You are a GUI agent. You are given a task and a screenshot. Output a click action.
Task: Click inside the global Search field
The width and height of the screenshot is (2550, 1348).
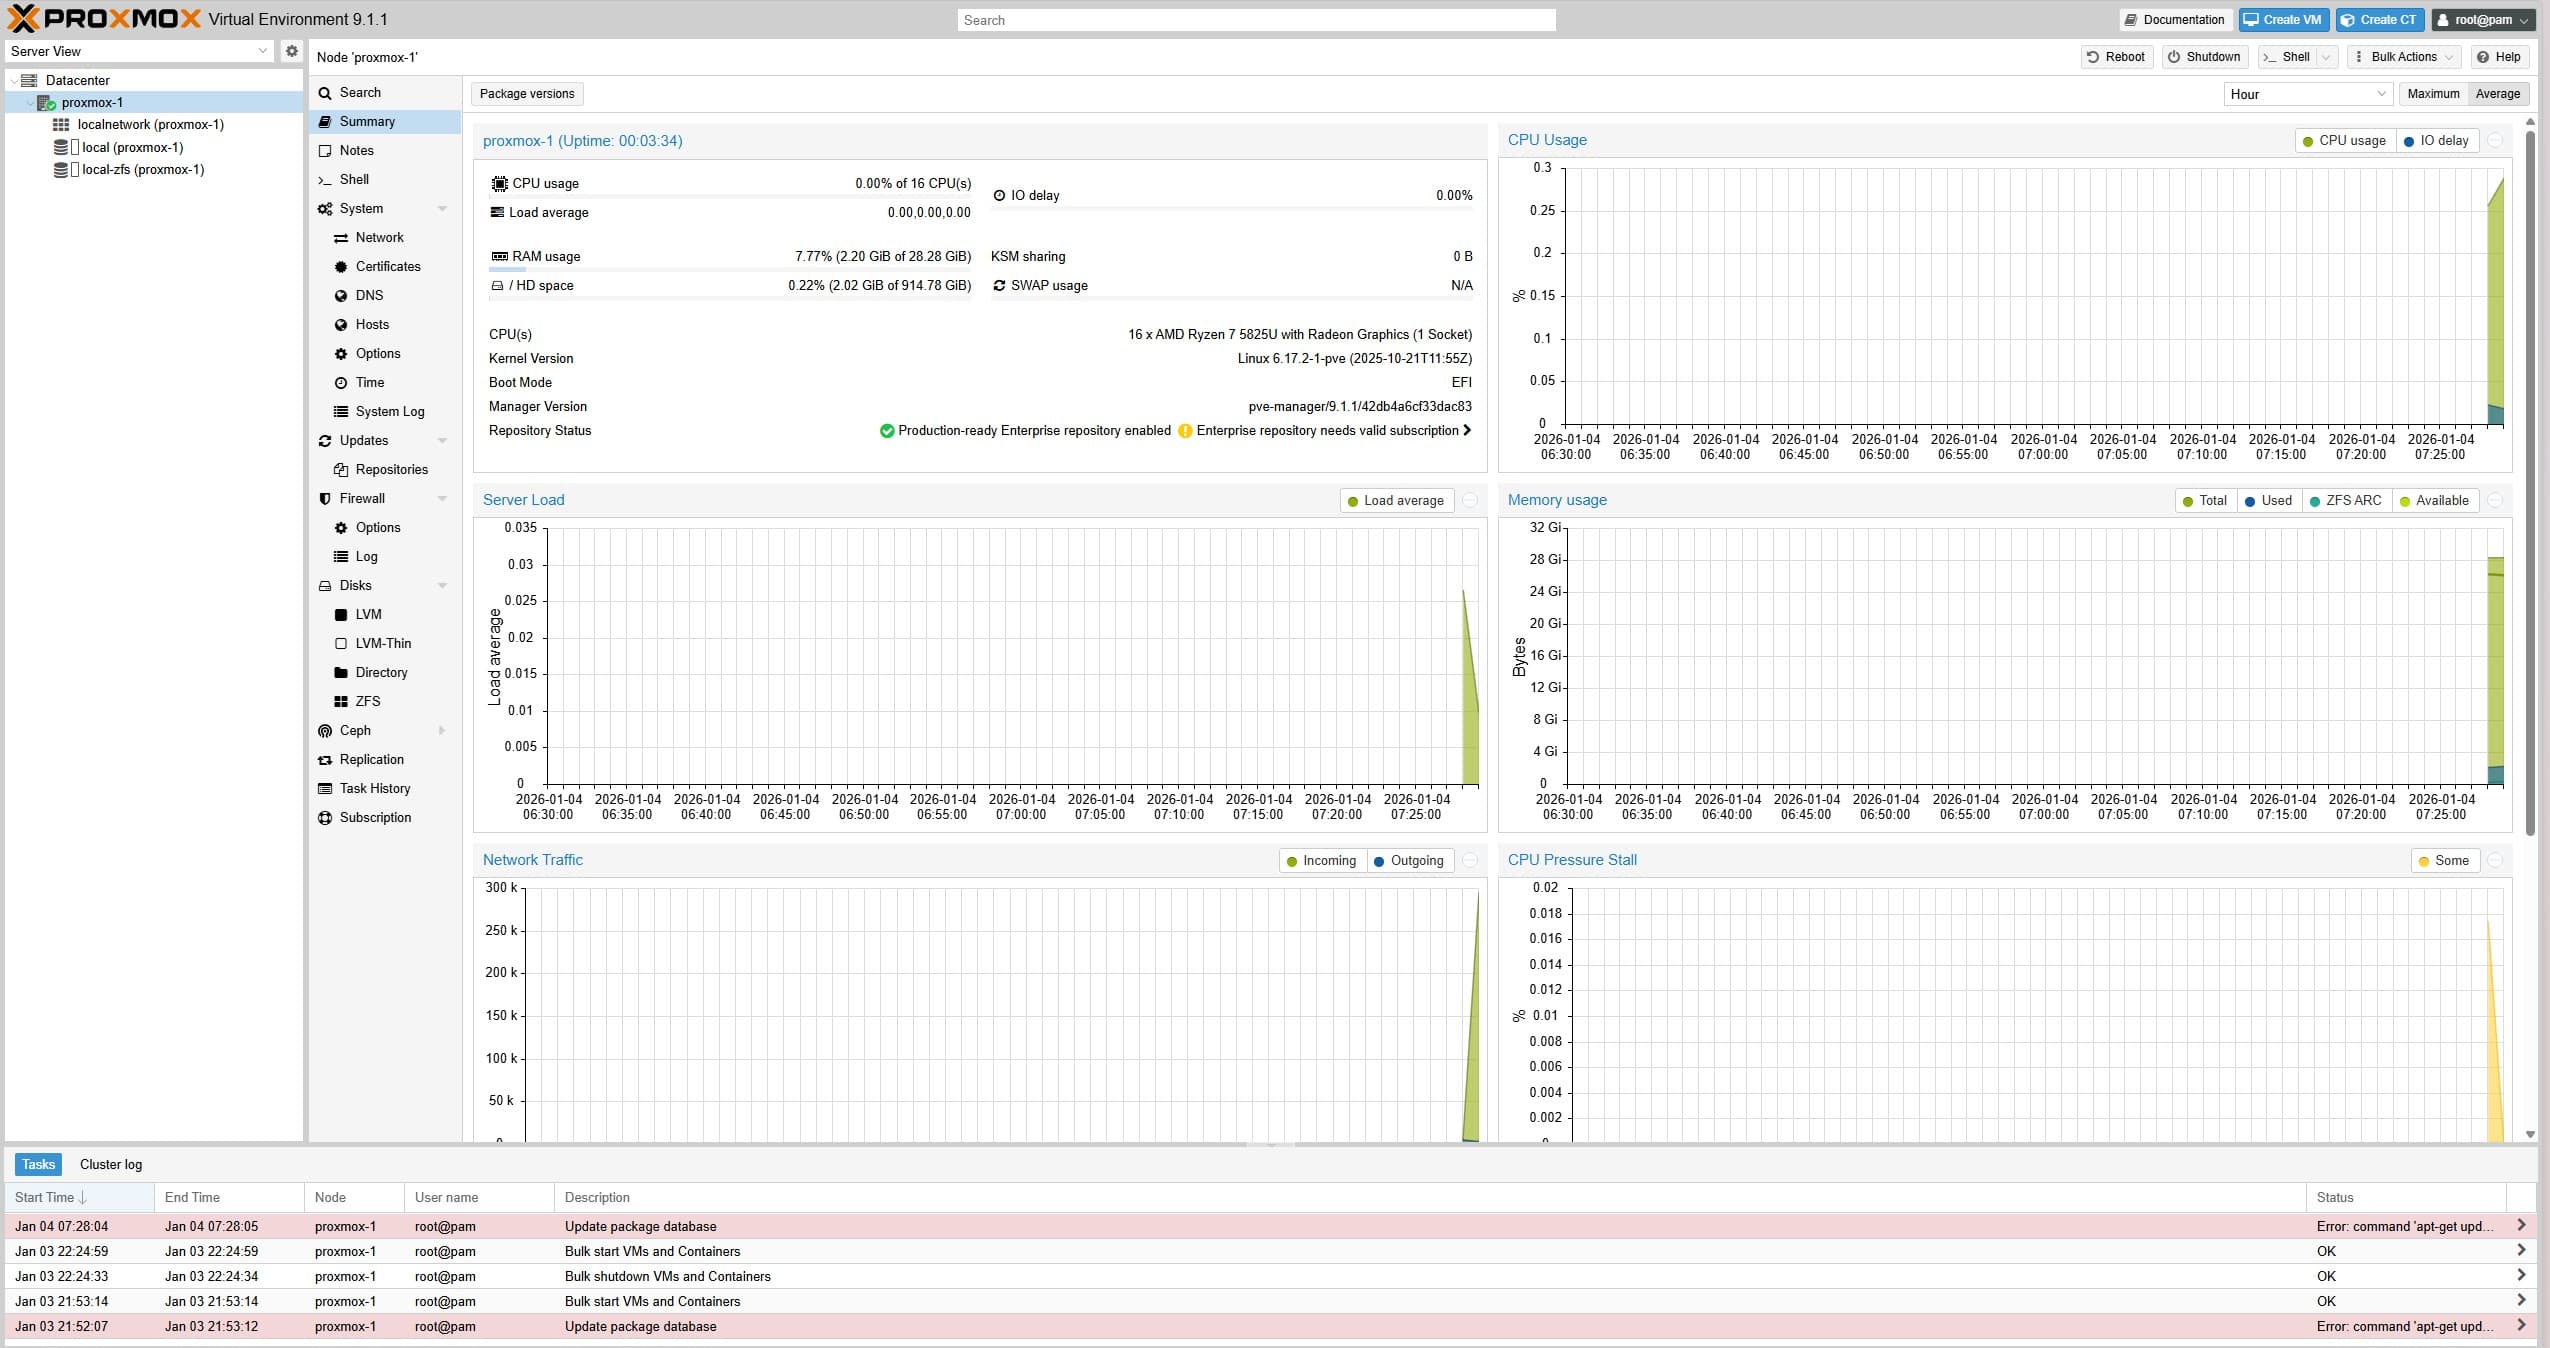coord(1256,19)
